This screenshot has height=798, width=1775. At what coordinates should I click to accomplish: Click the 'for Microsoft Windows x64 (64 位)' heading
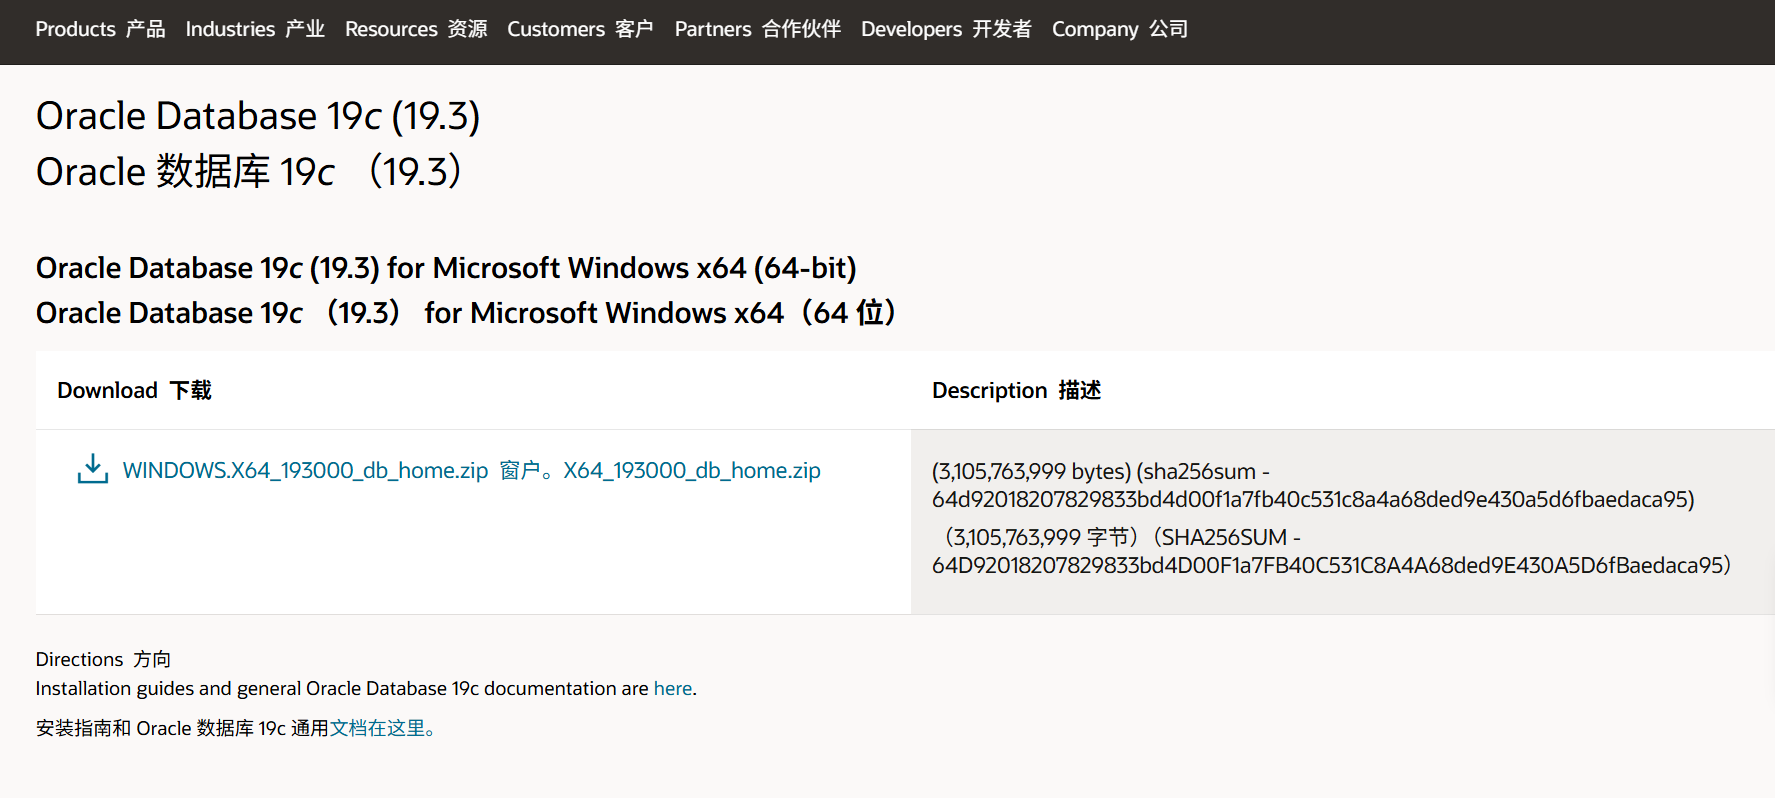pyautogui.click(x=466, y=313)
